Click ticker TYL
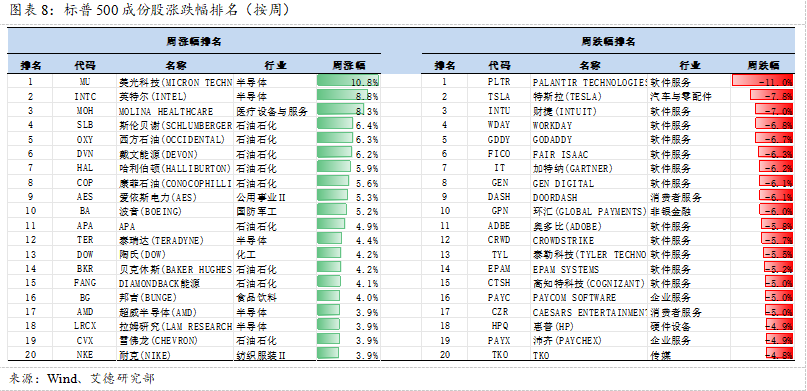The height and width of the screenshot is (391, 807). pyautogui.click(x=499, y=255)
